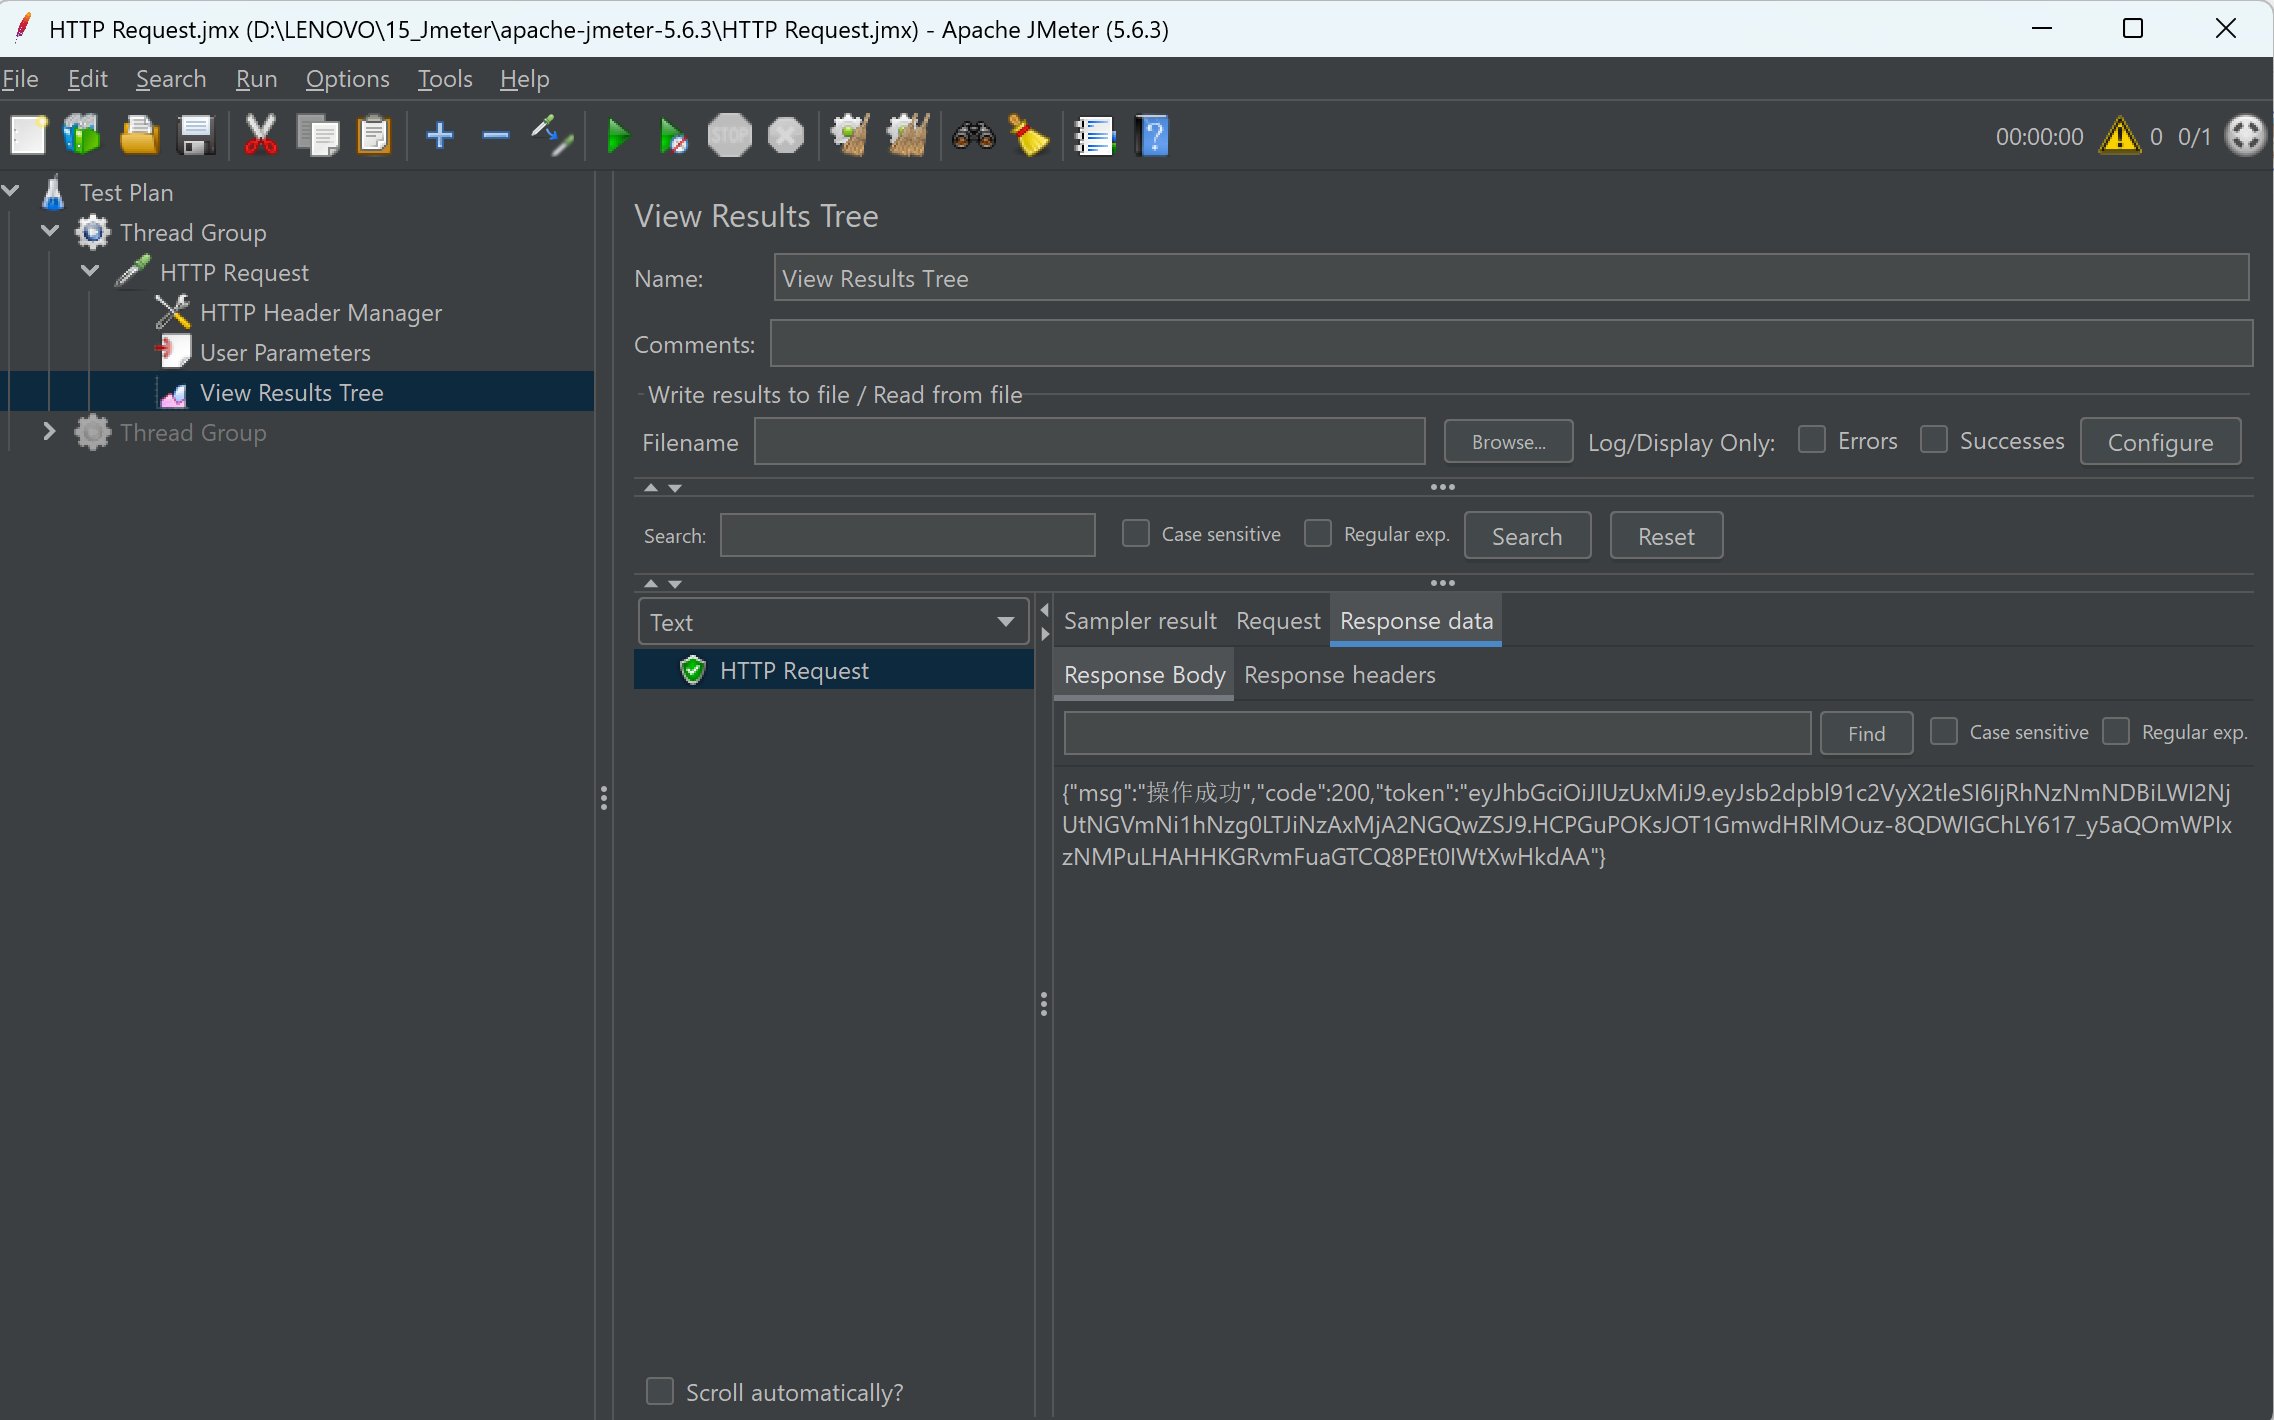
Task: Start the test with green play icon
Action: [618, 135]
